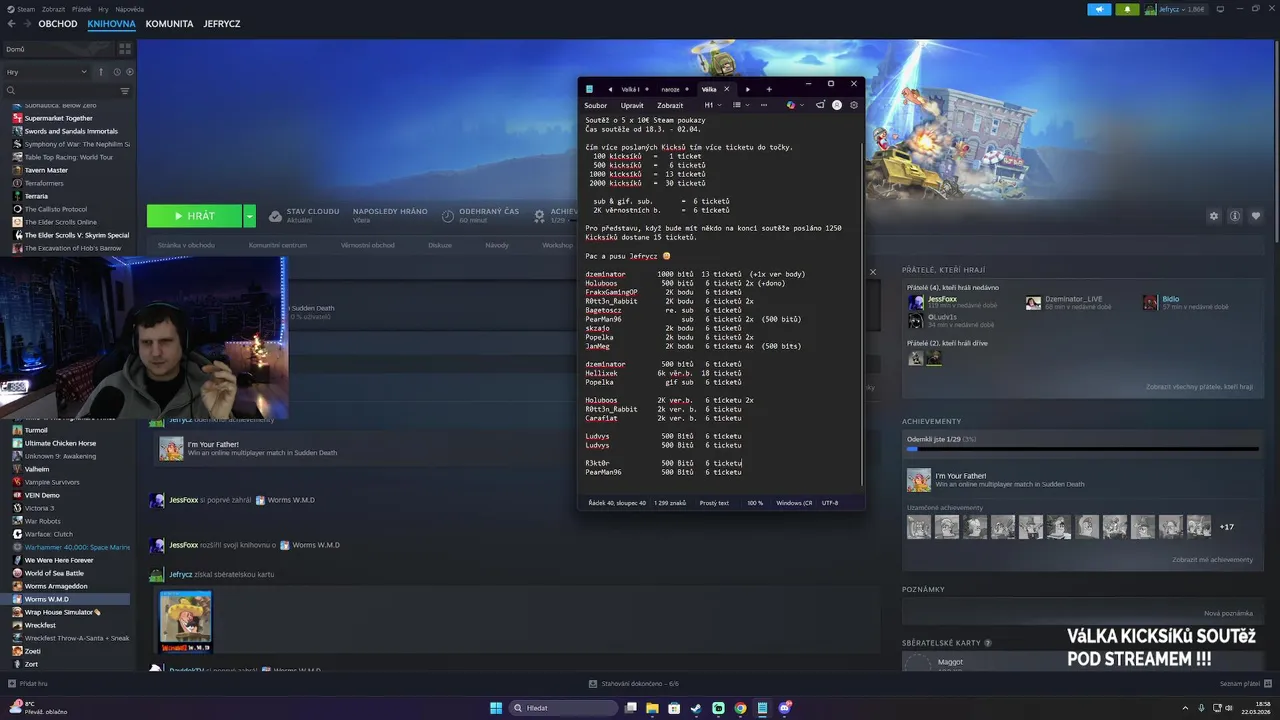Add a new Notepad tab with plus
The width and height of the screenshot is (1280, 720).
coord(769,89)
